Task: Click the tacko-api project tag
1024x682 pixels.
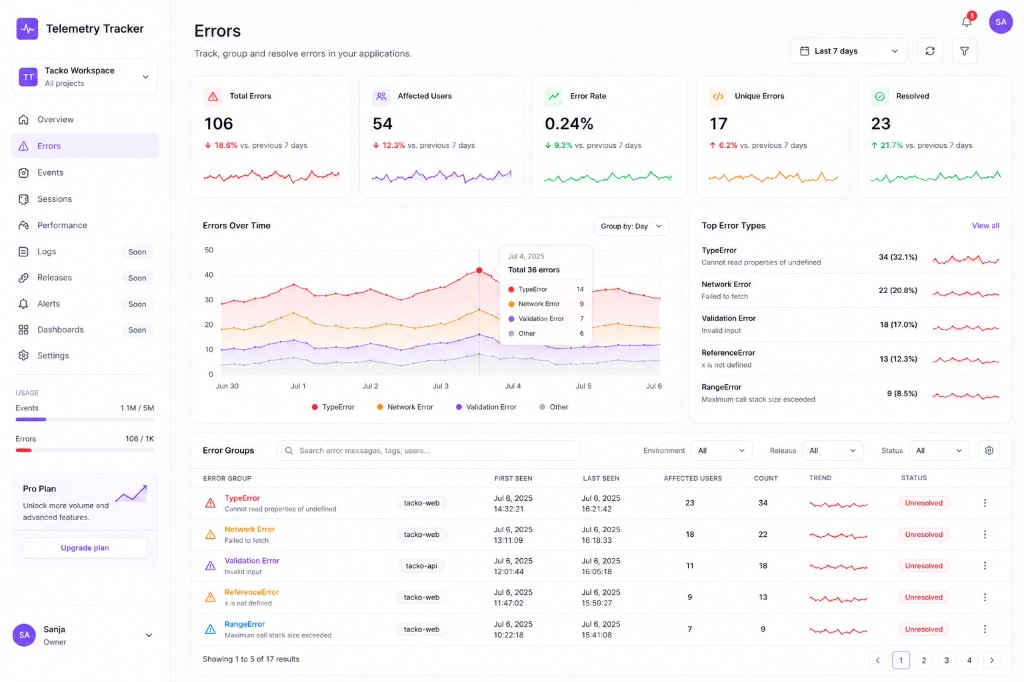Action: click(x=421, y=566)
